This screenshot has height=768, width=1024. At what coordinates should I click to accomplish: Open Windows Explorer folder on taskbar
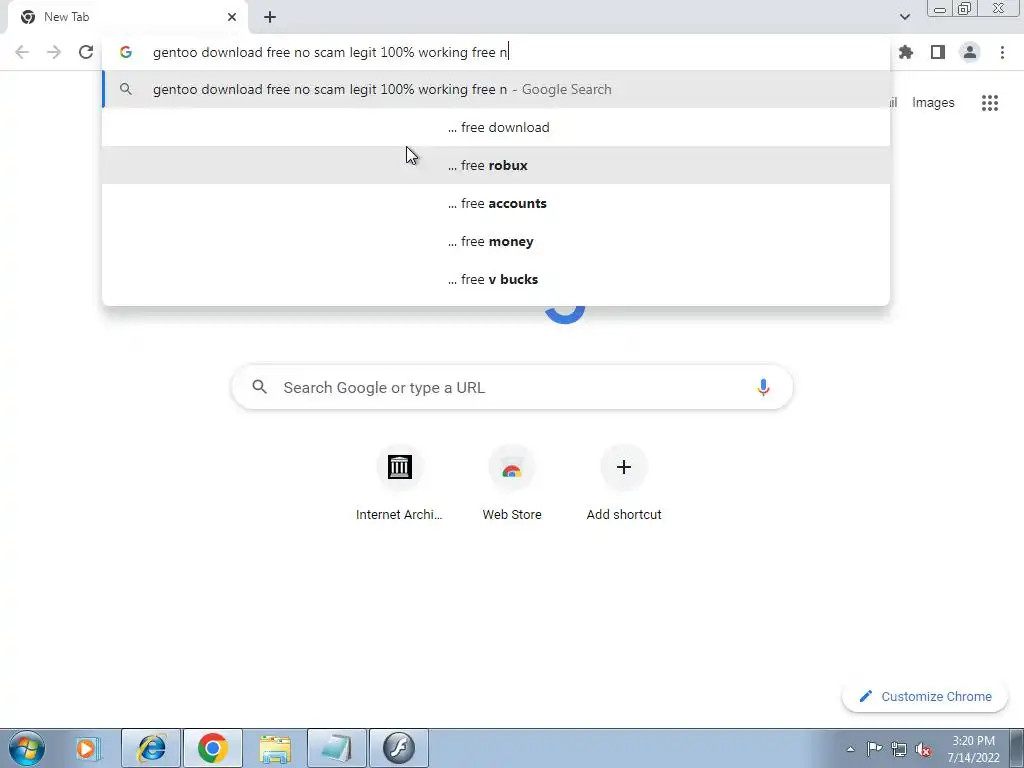coord(275,748)
